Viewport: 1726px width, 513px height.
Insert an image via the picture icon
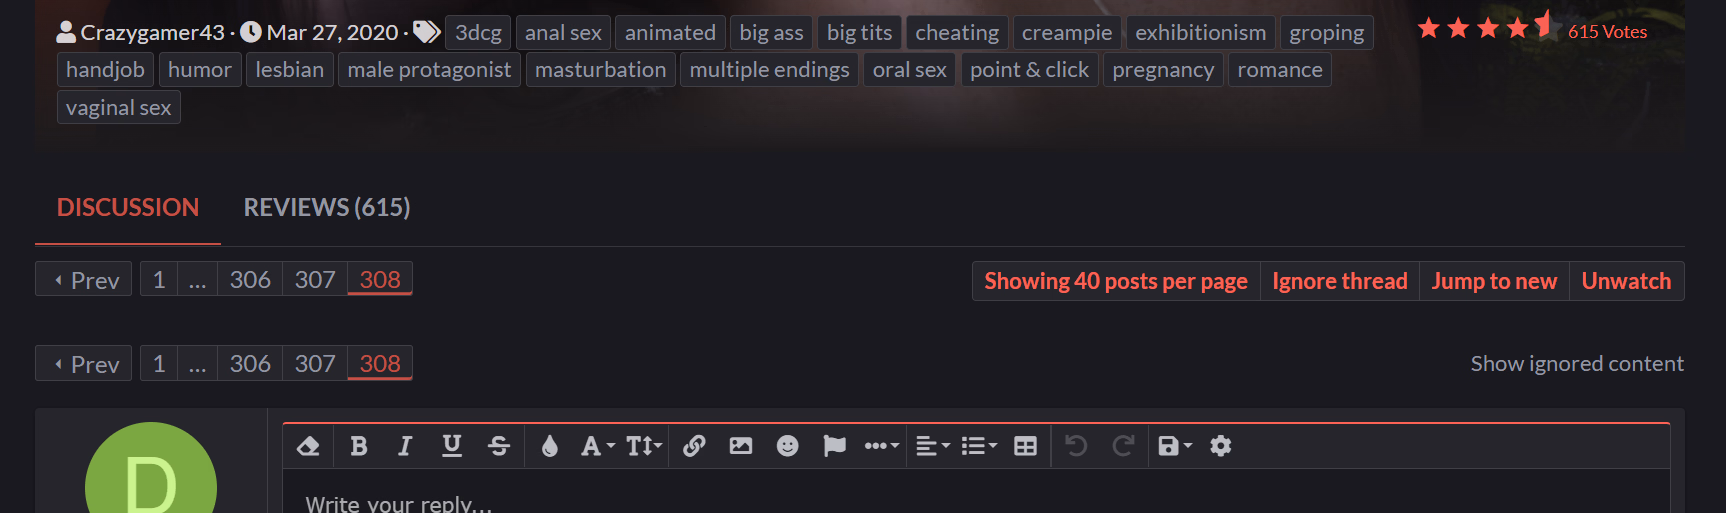tap(741, 446)
